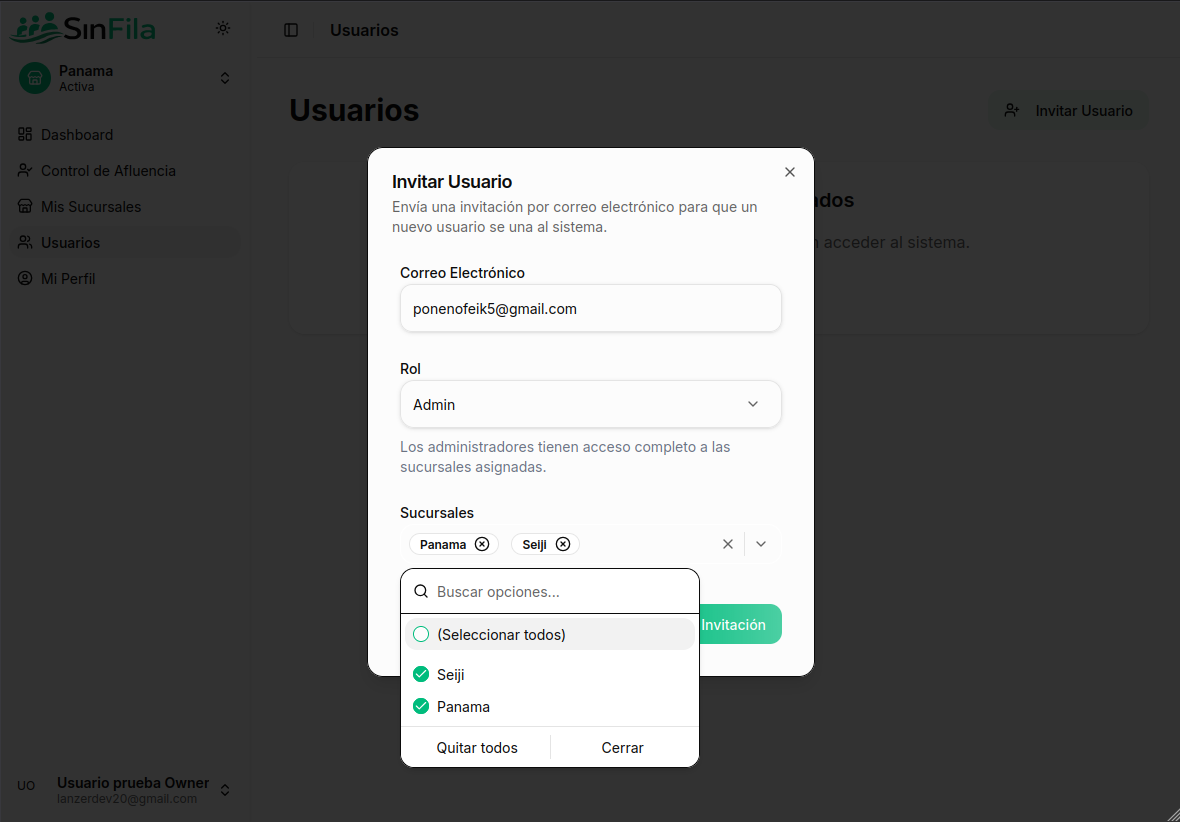Open Mis Sucursales via its building icon

point(23,206)
